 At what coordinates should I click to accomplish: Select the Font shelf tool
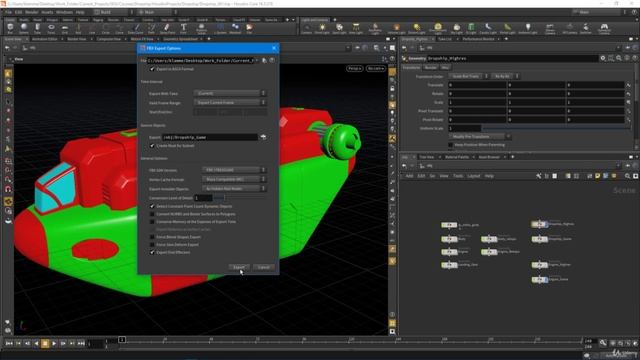pos(184,29)
